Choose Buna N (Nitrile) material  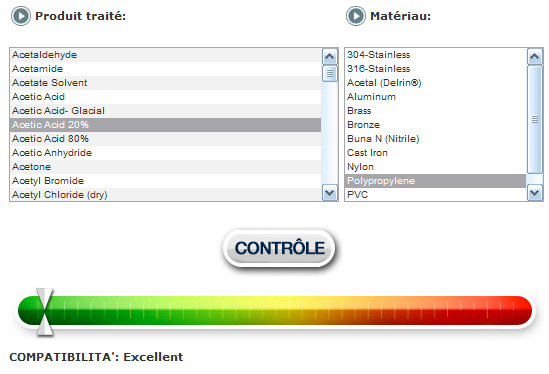point(436,139)
